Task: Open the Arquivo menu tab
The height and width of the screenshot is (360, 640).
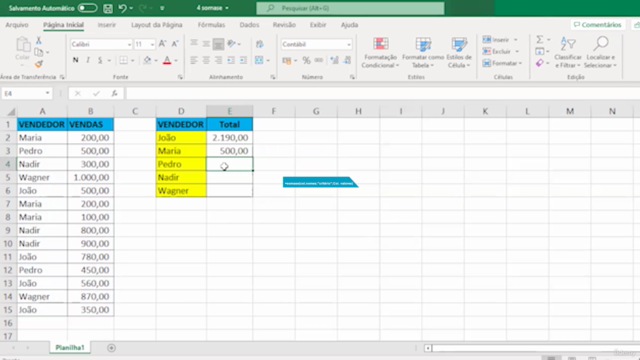Action: (17, 25)
